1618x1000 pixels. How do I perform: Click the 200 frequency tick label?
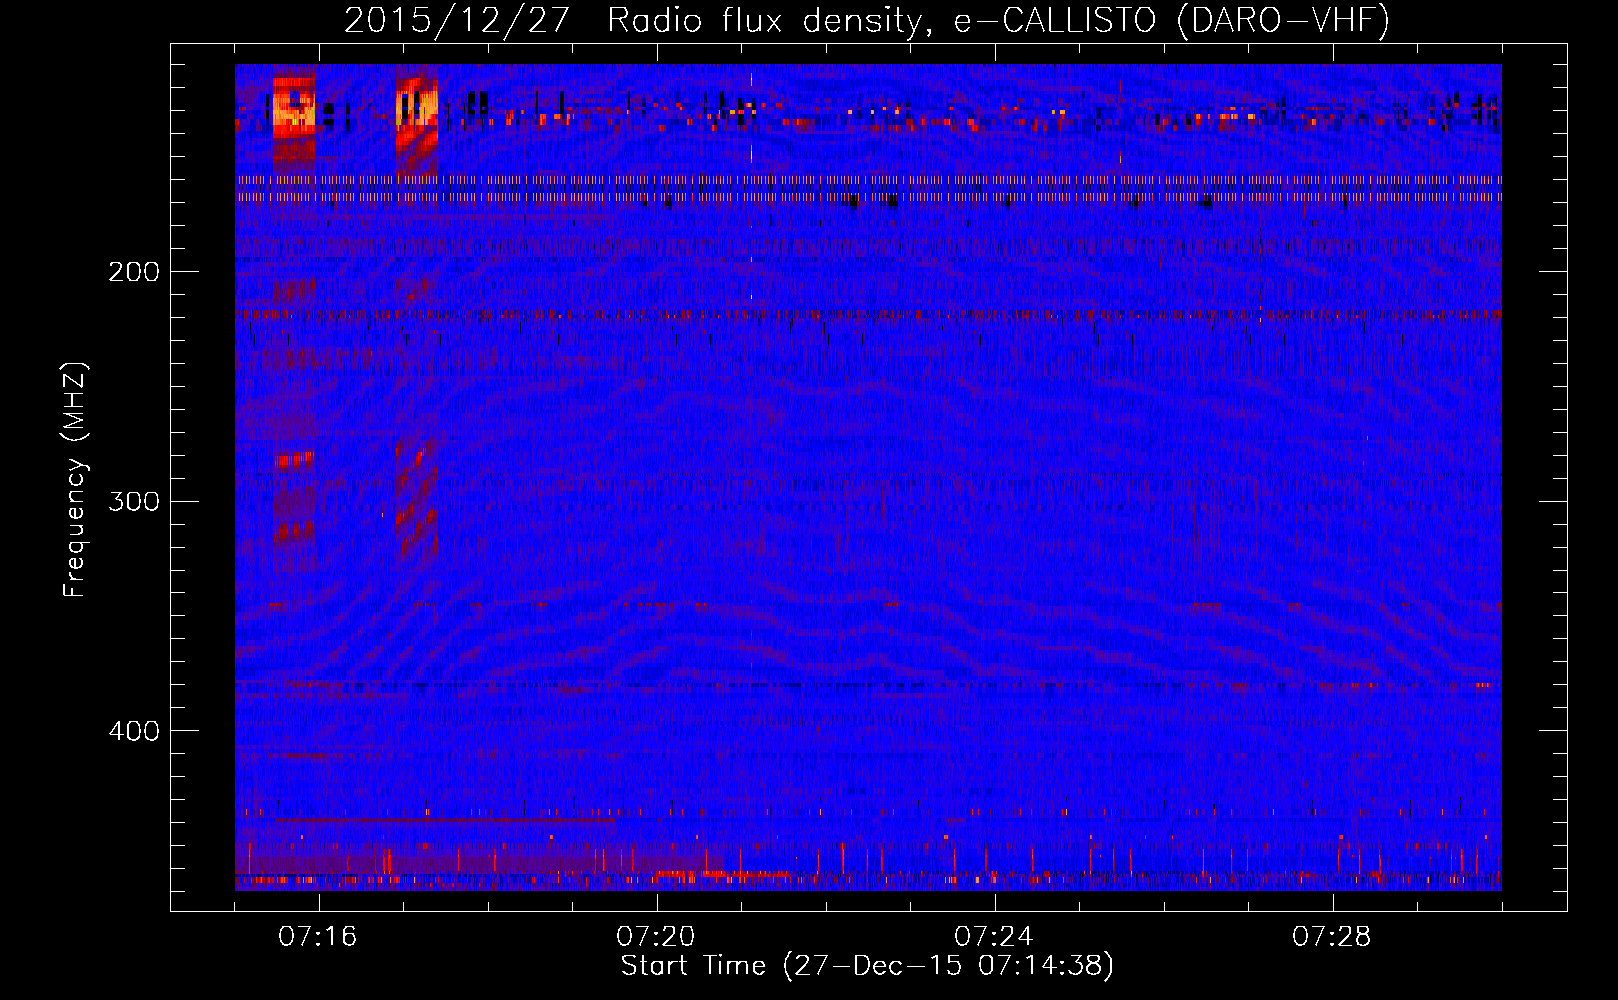(134, 272)
